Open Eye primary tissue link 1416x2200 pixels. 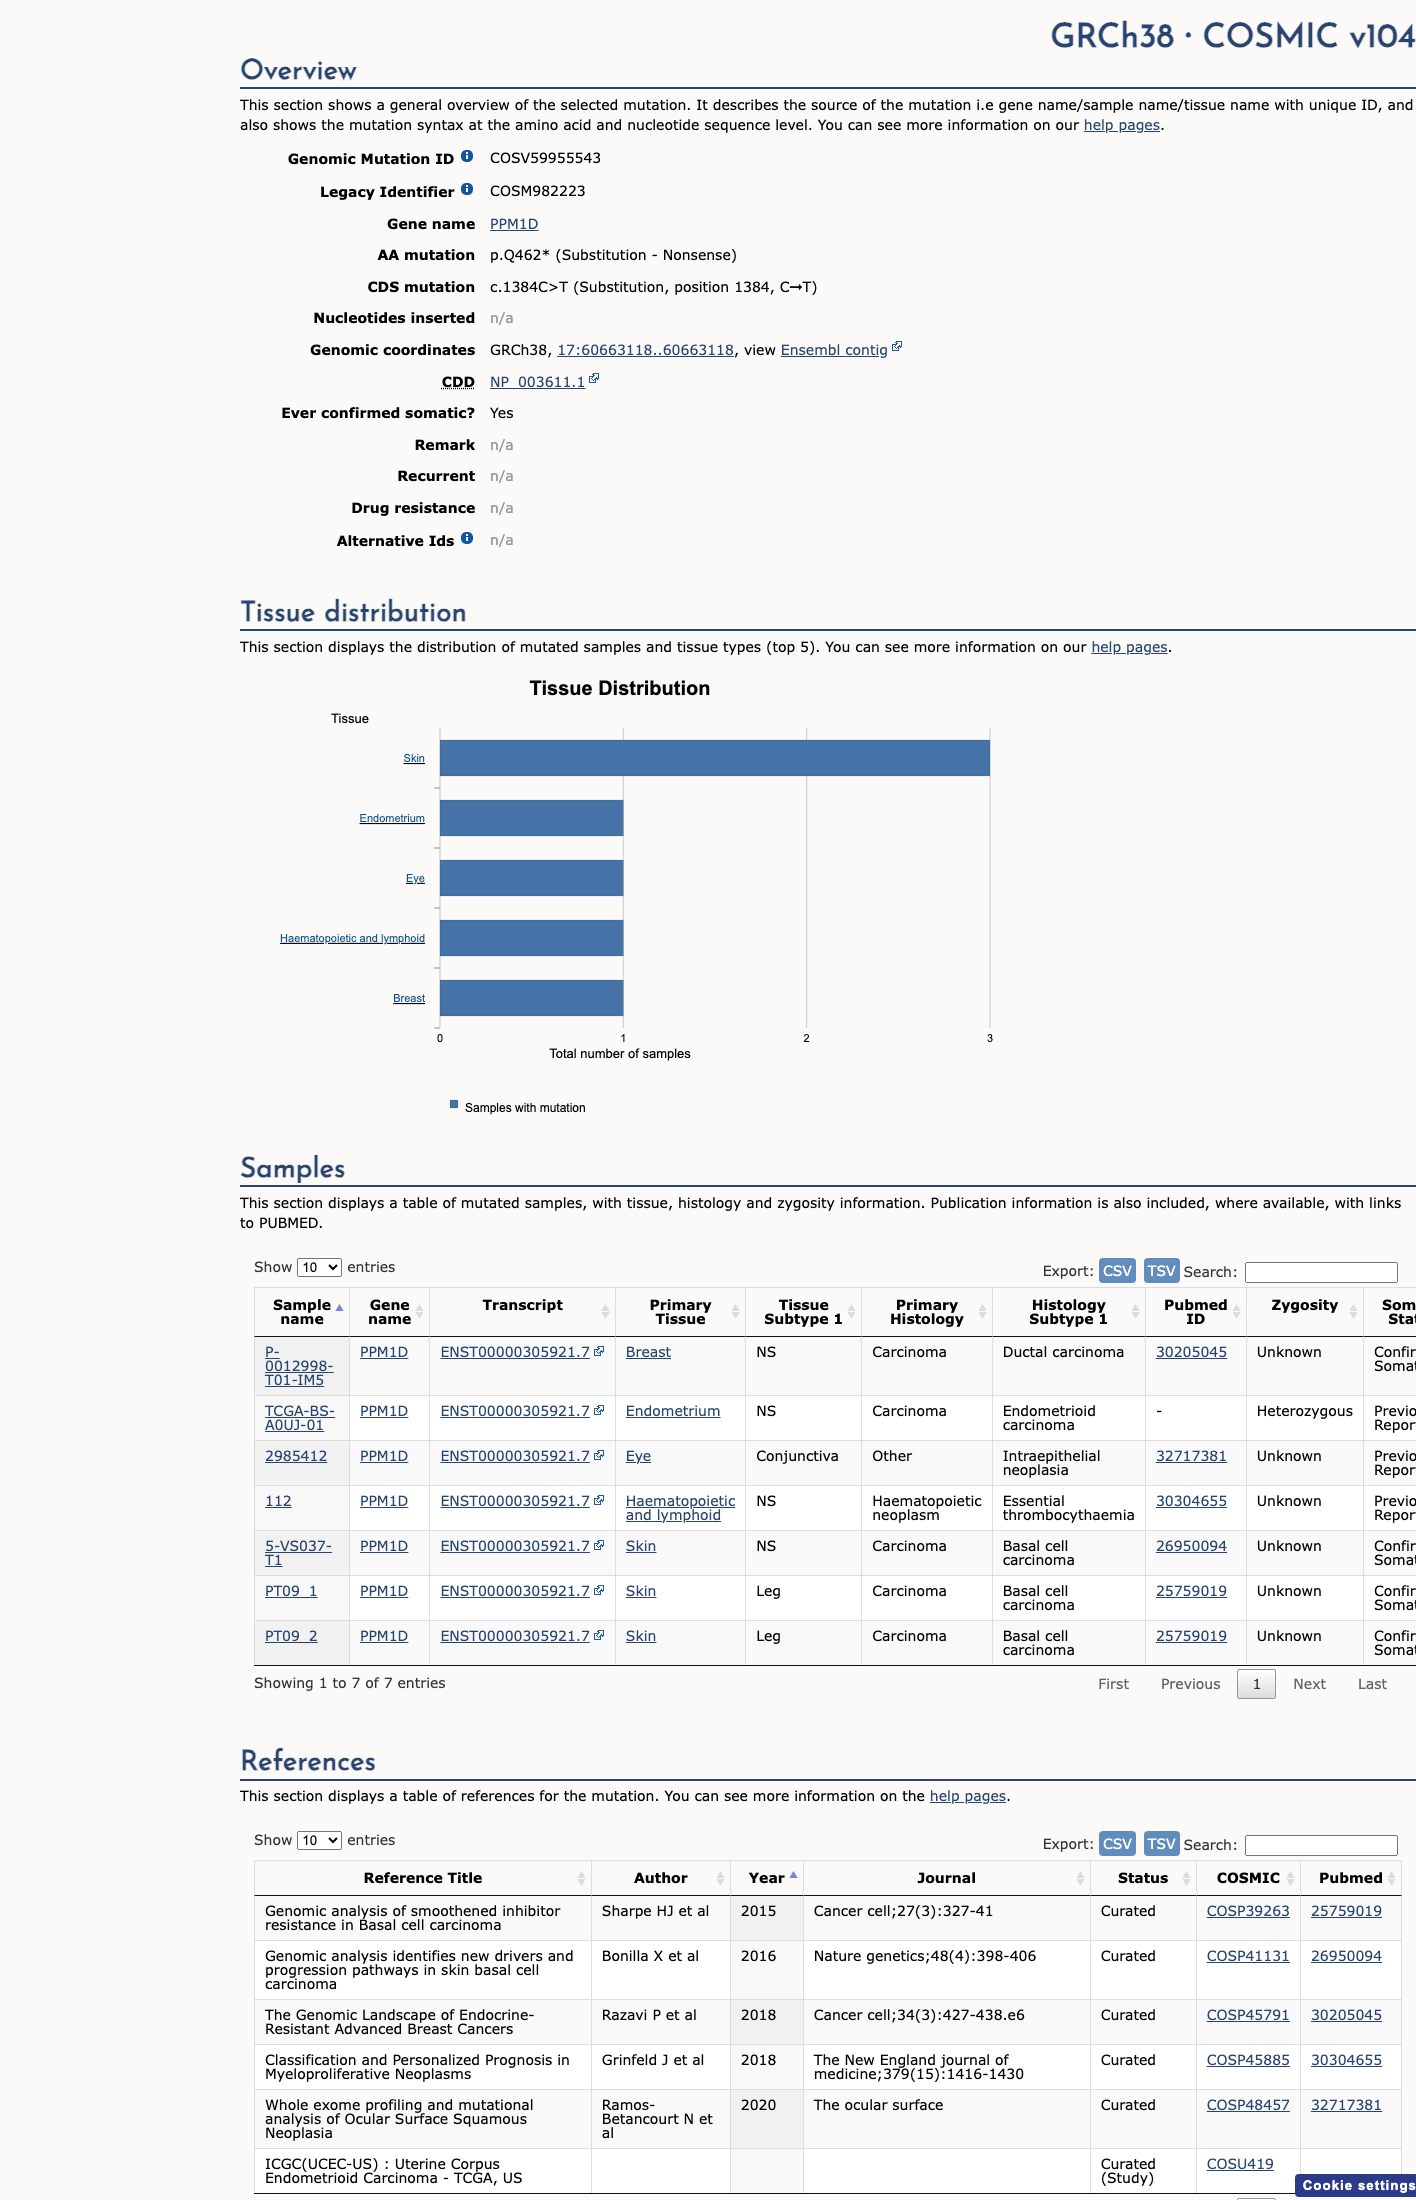tap(638, 1456)
